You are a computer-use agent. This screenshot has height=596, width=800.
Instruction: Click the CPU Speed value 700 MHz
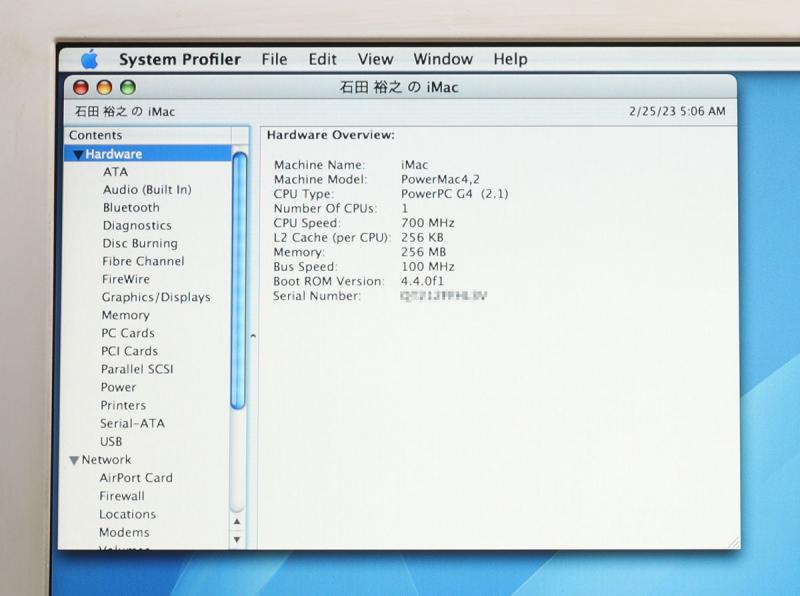[428, 223]
